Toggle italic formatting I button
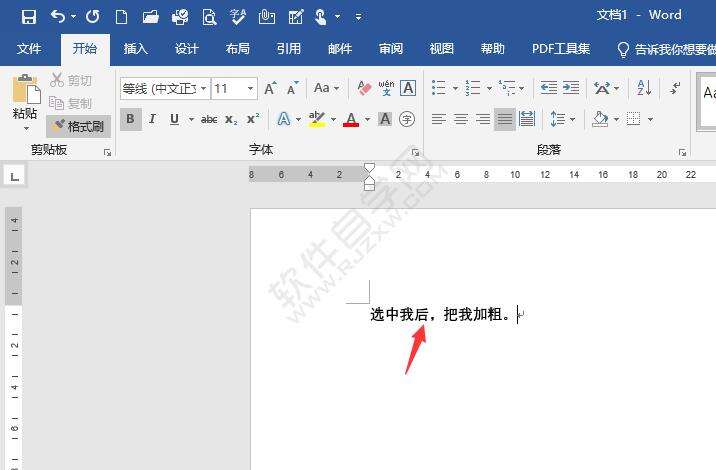 click(153, 119)
